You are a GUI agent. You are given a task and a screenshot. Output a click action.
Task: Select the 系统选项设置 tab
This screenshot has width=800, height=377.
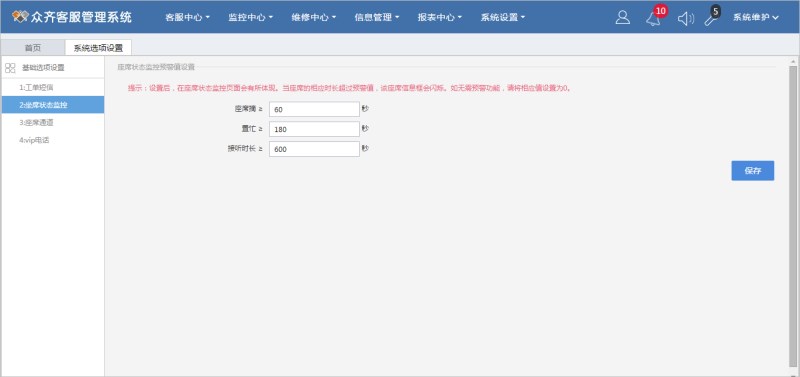(x=98, y=48)
